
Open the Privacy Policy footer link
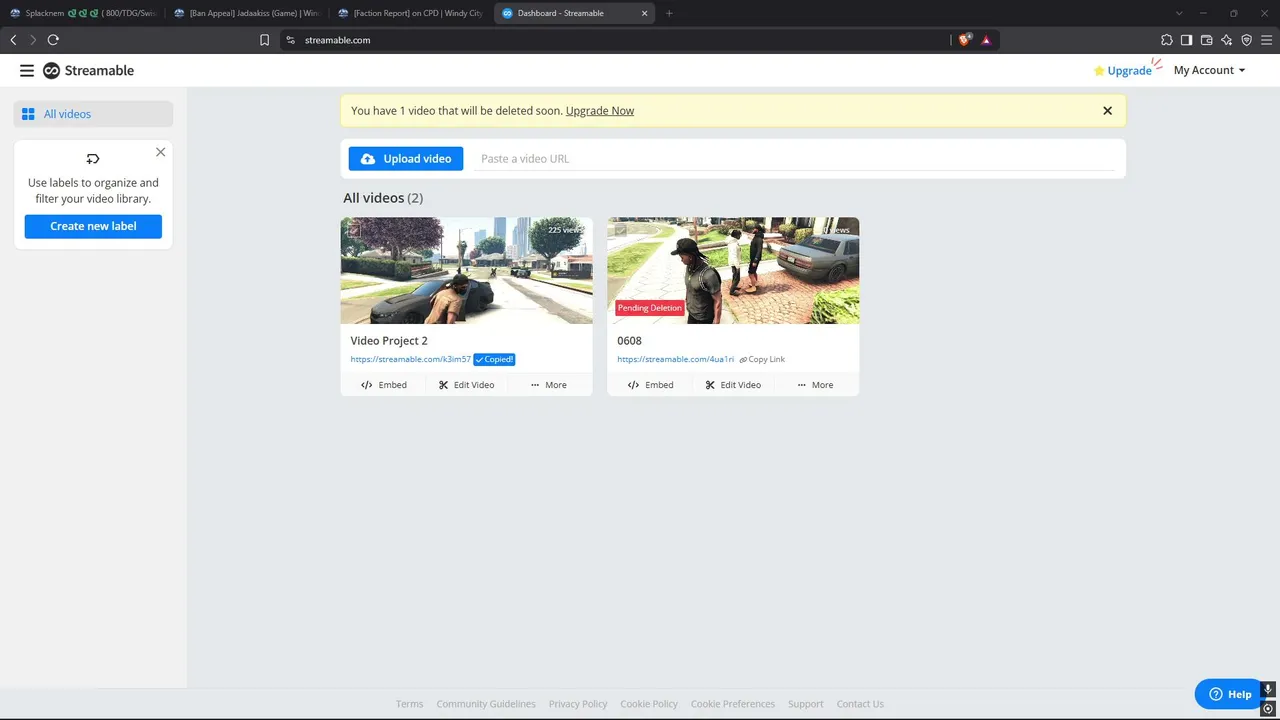click(x=578, y=704)
